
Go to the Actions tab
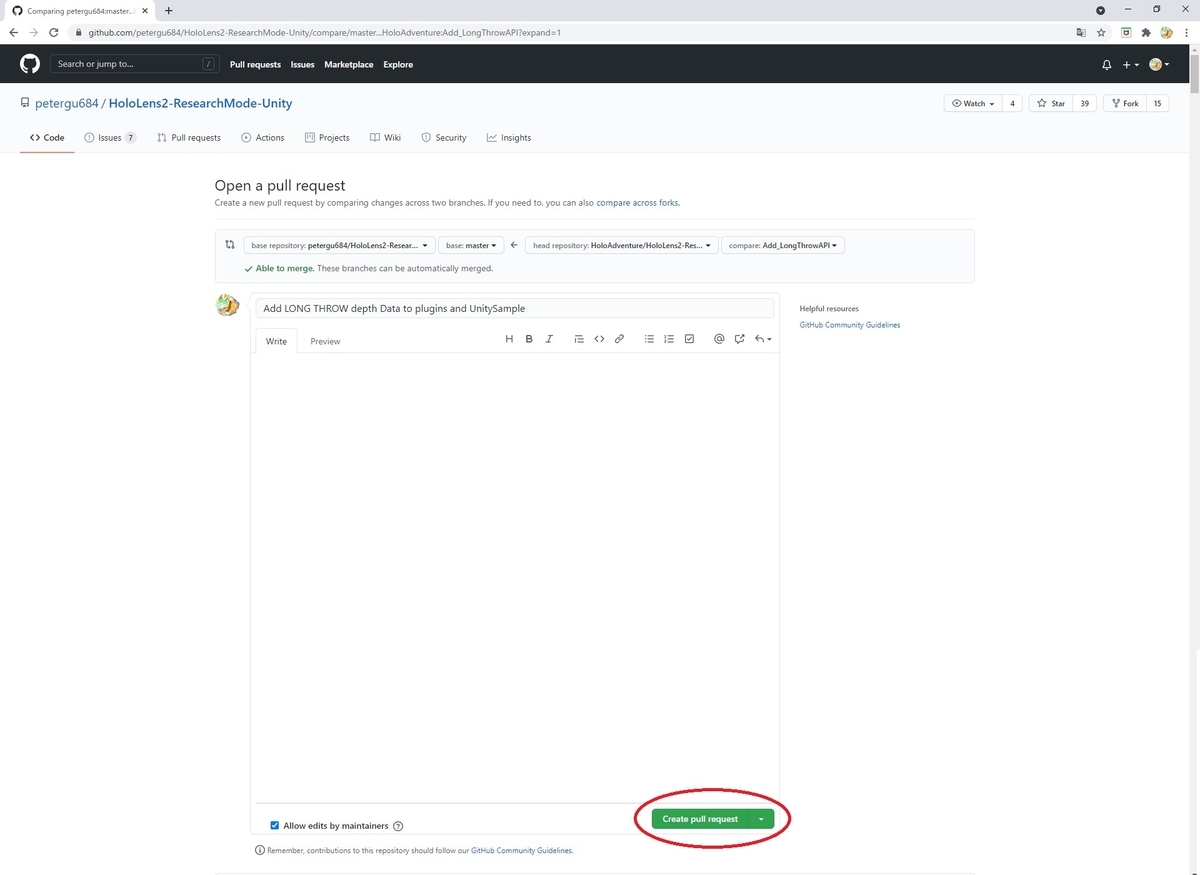(263, 138)
